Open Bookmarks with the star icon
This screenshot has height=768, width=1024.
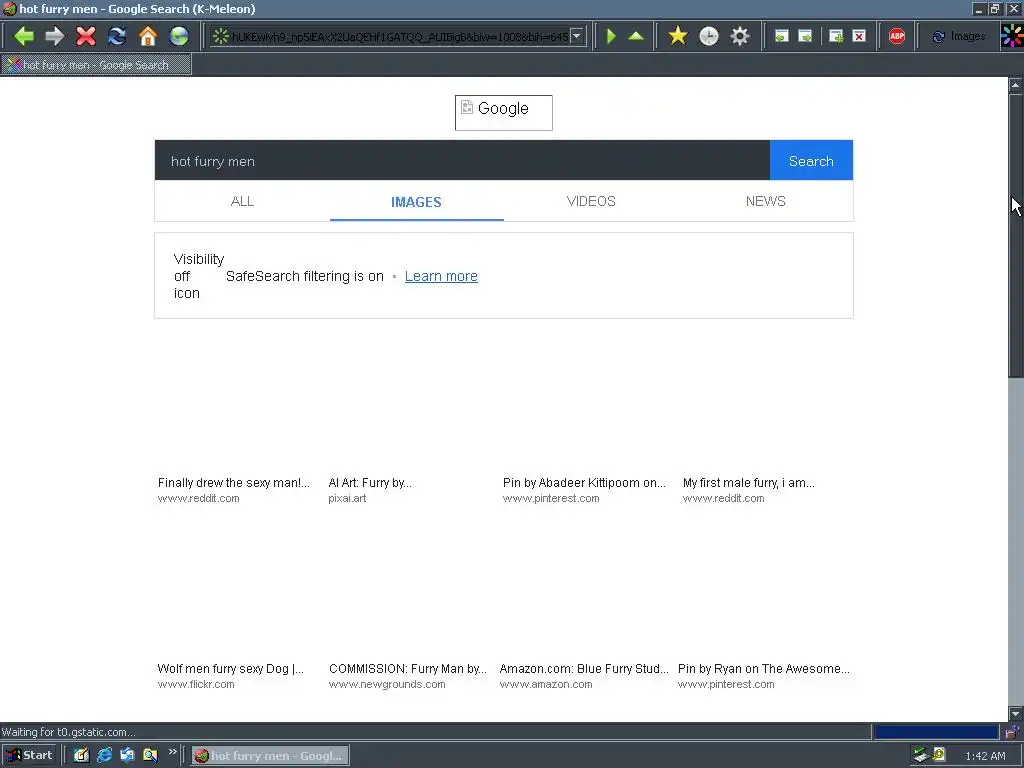pos(678,36)
